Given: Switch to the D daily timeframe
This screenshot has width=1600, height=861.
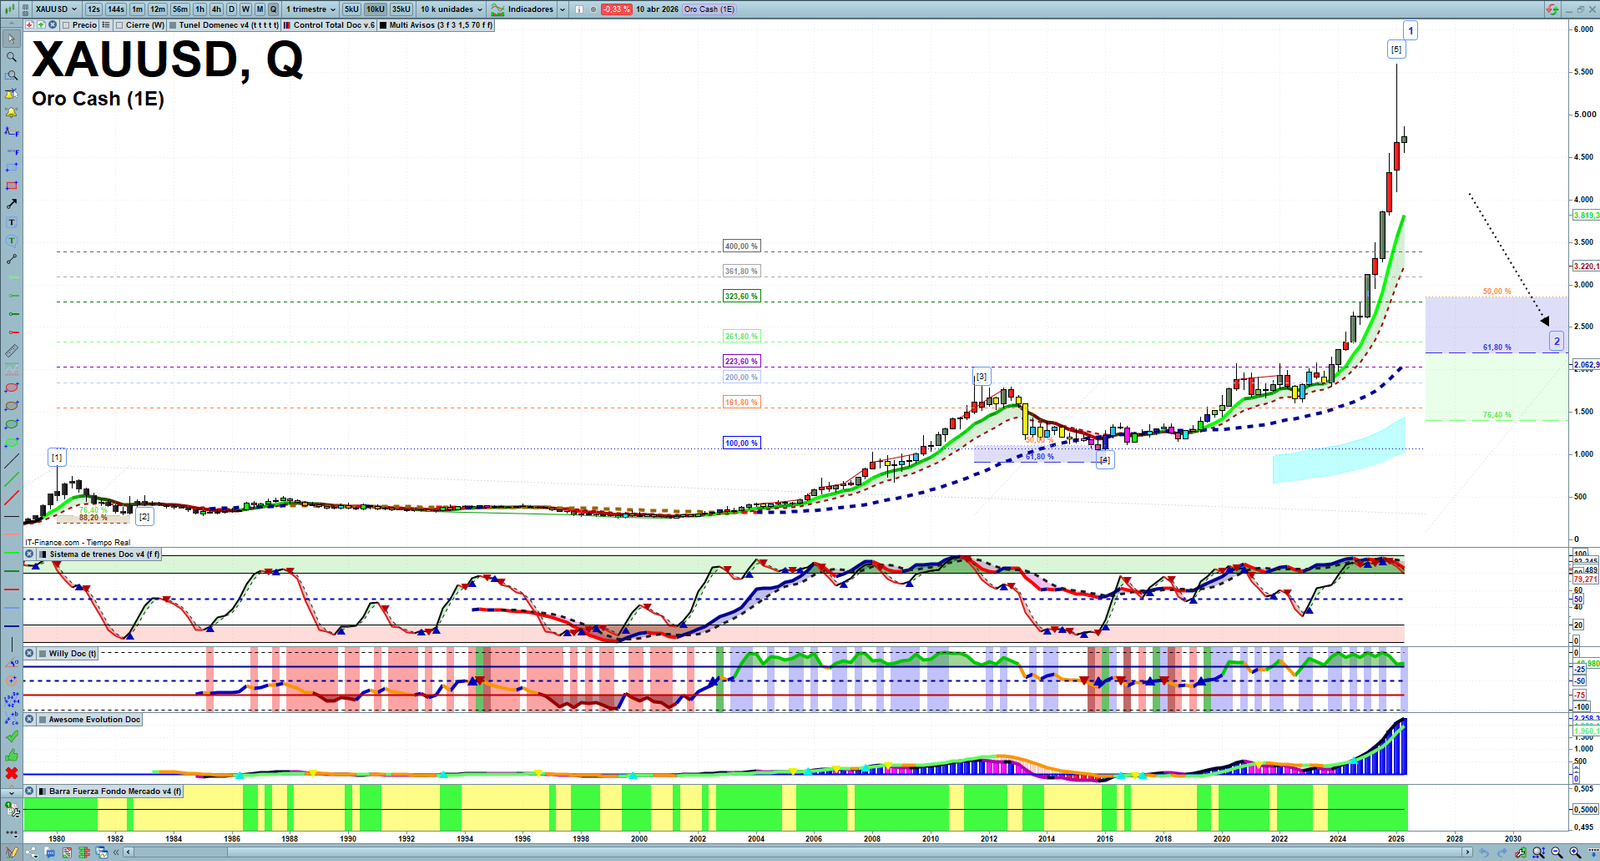Looking at the screenshot, I should (231, 9).
